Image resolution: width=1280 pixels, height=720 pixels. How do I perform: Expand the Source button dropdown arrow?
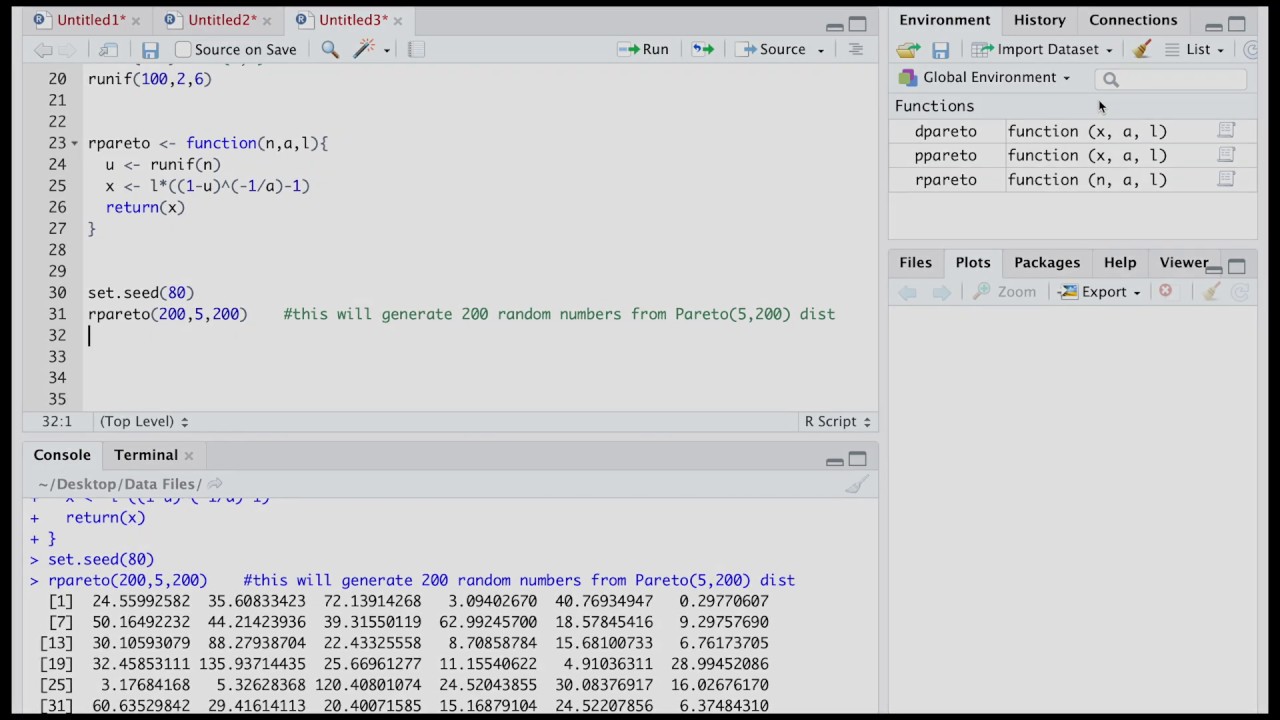(821, 50)
